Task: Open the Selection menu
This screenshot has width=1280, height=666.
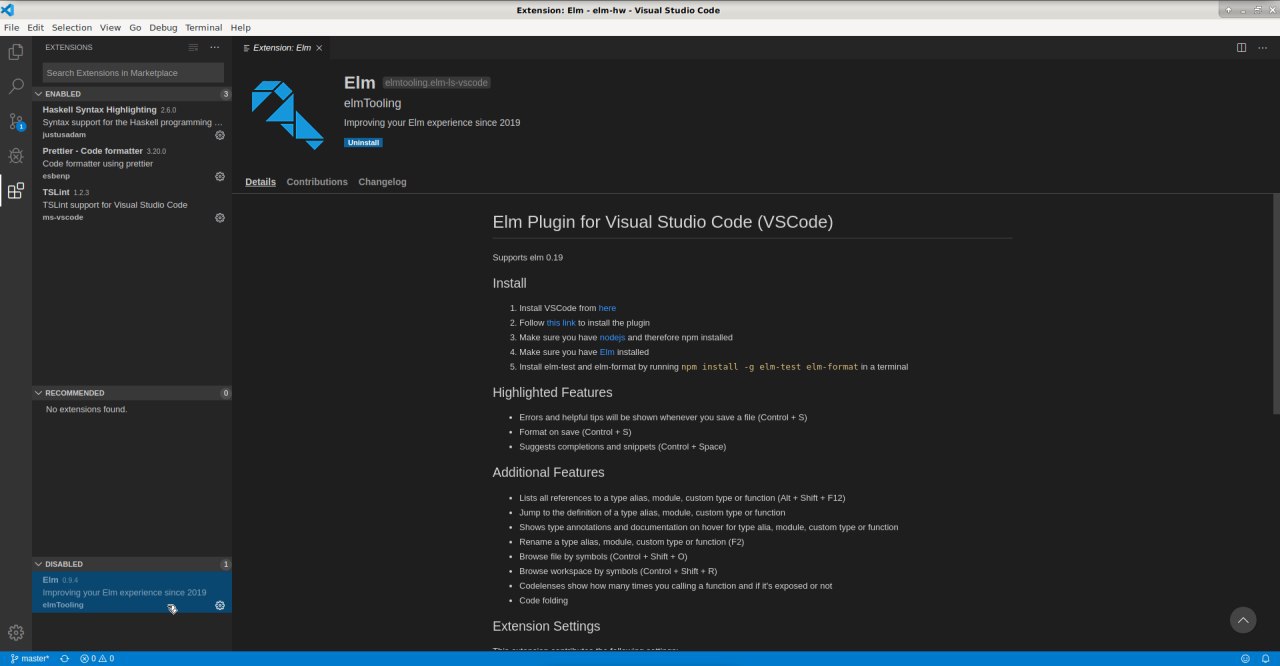Action: click(x=71, y=27)
